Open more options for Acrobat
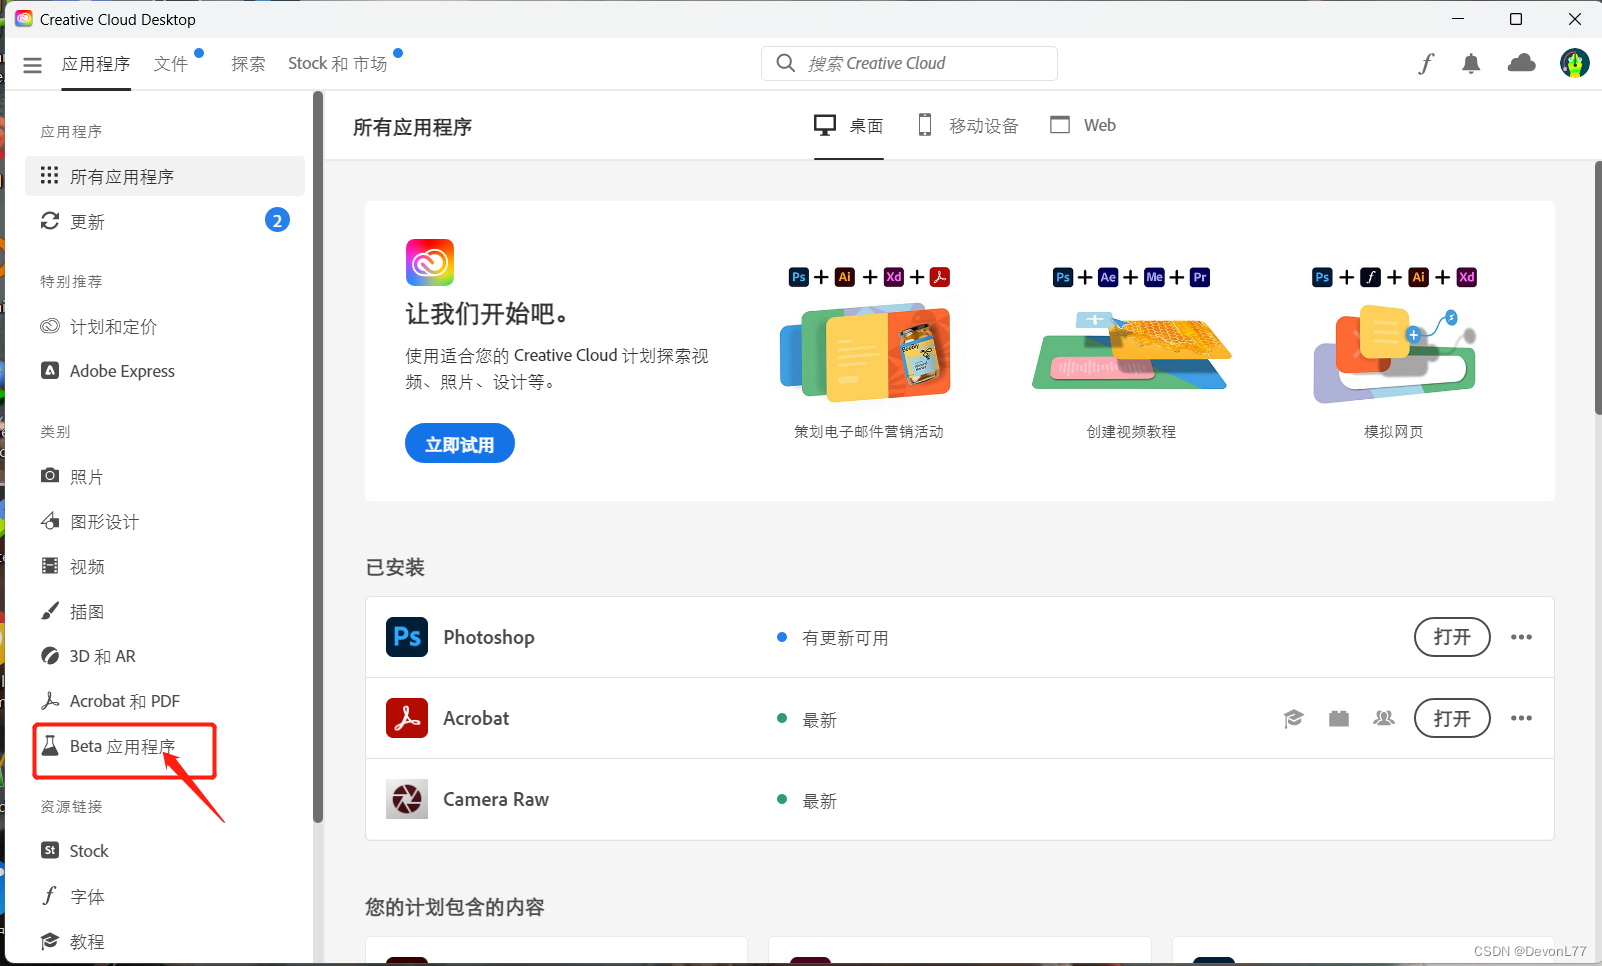 click(1521, 718)
